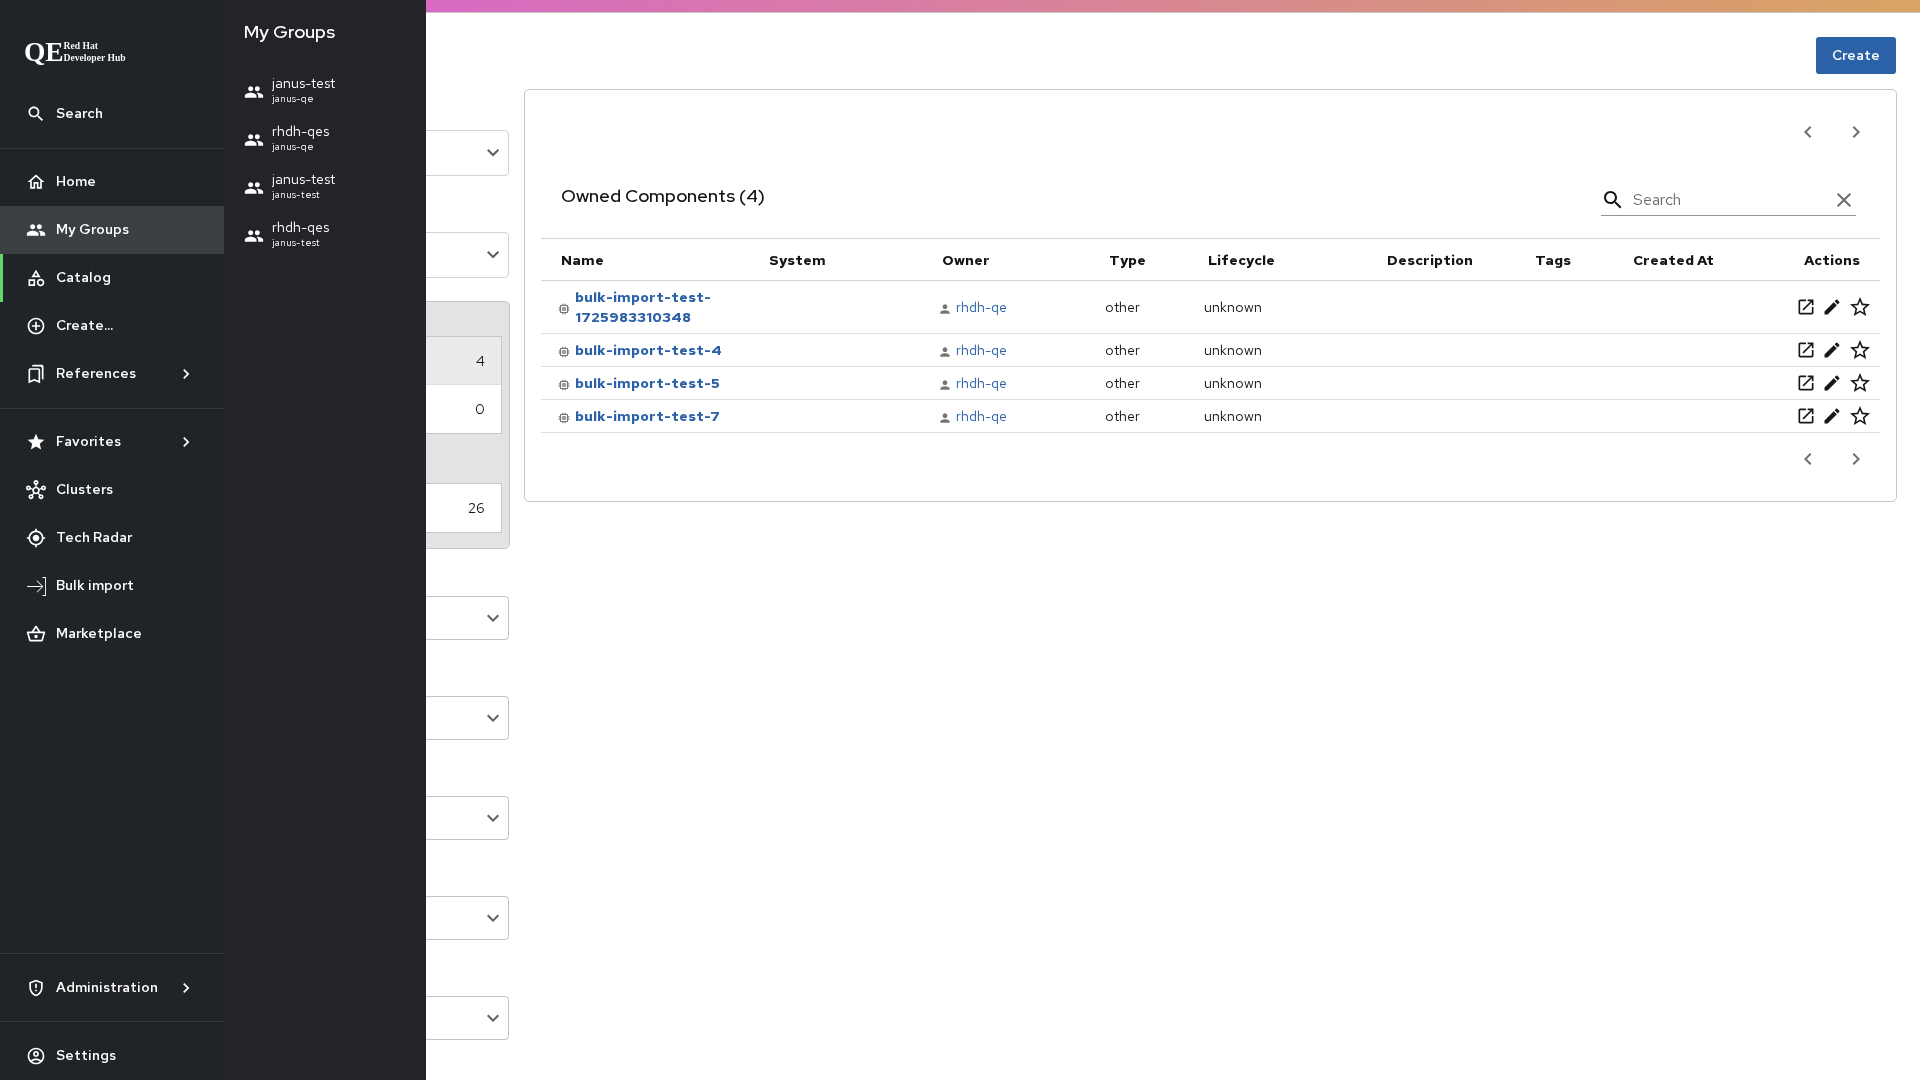Image resolution: width=1920 pixels, height=1080 pixels.
Task: Open Tech Radar from sidebar
Action: click(x=94, y=538)
